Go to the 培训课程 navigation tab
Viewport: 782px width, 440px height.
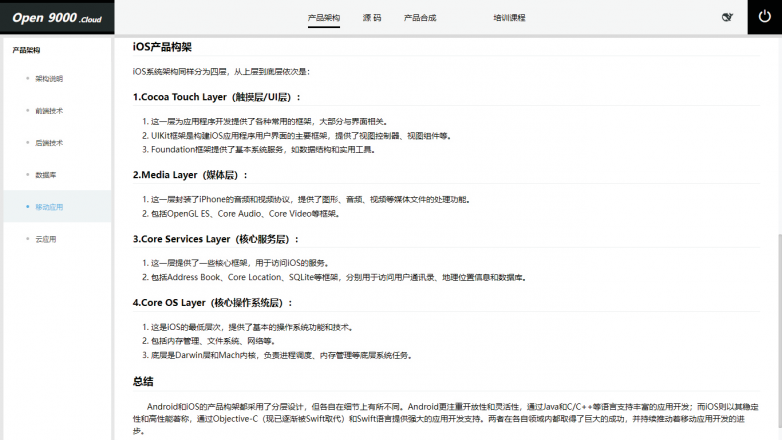coord(509,18)
